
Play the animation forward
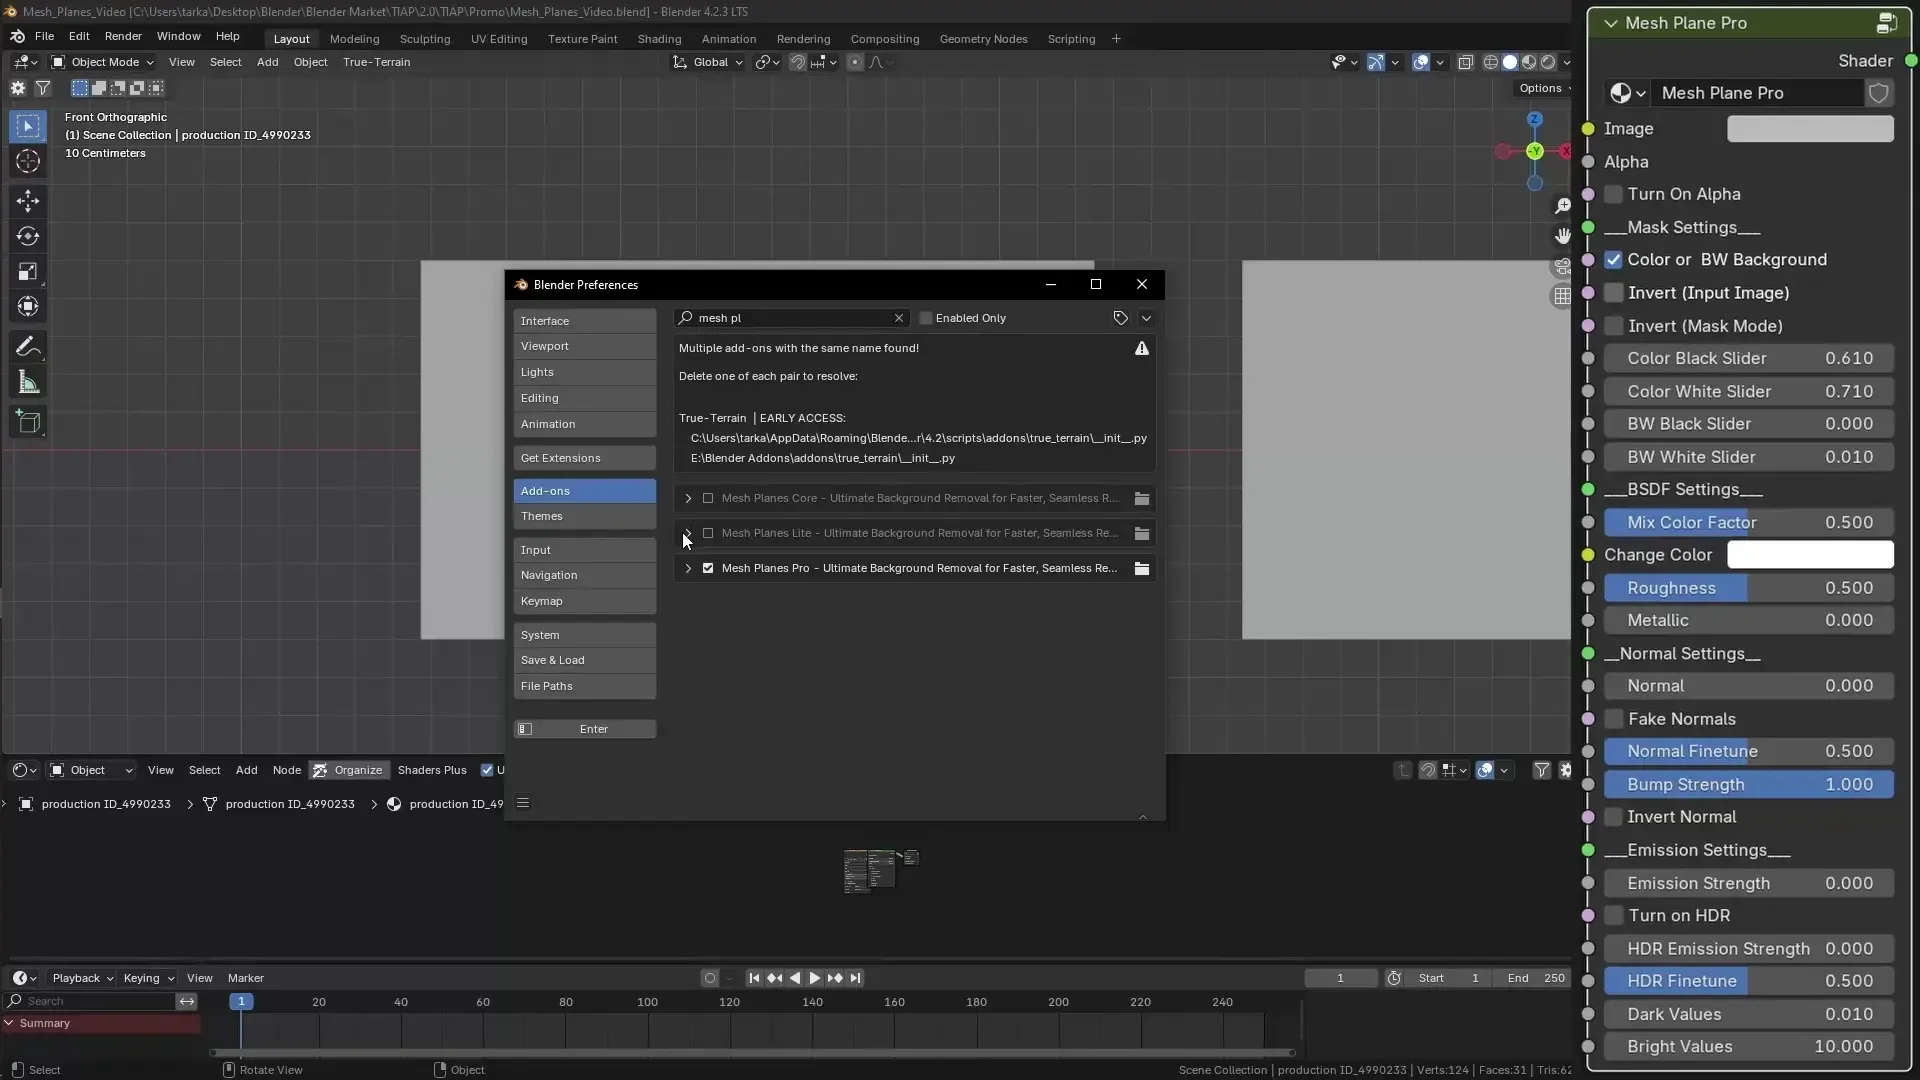click(814, 978)
